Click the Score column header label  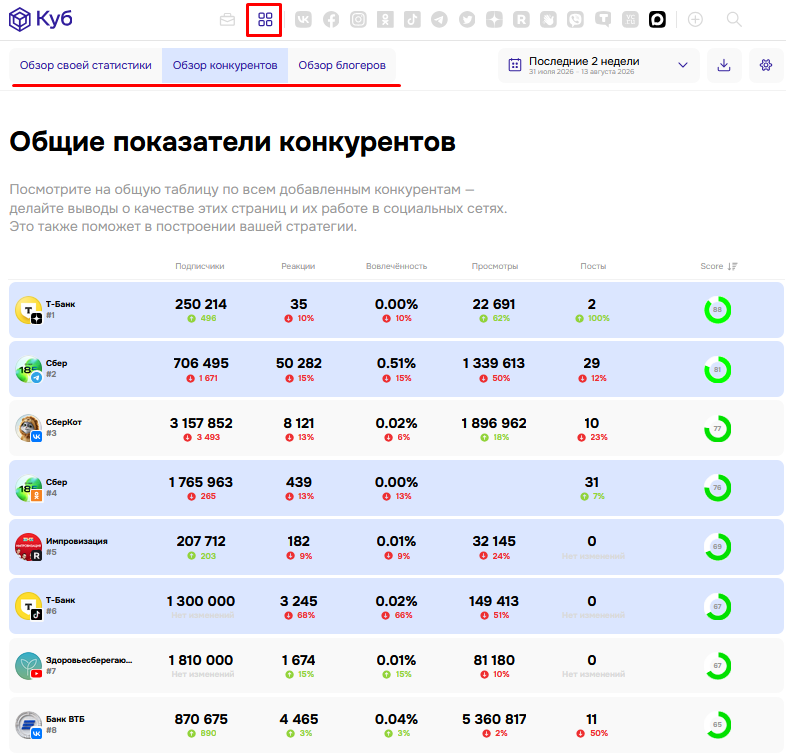pos(712,266)
